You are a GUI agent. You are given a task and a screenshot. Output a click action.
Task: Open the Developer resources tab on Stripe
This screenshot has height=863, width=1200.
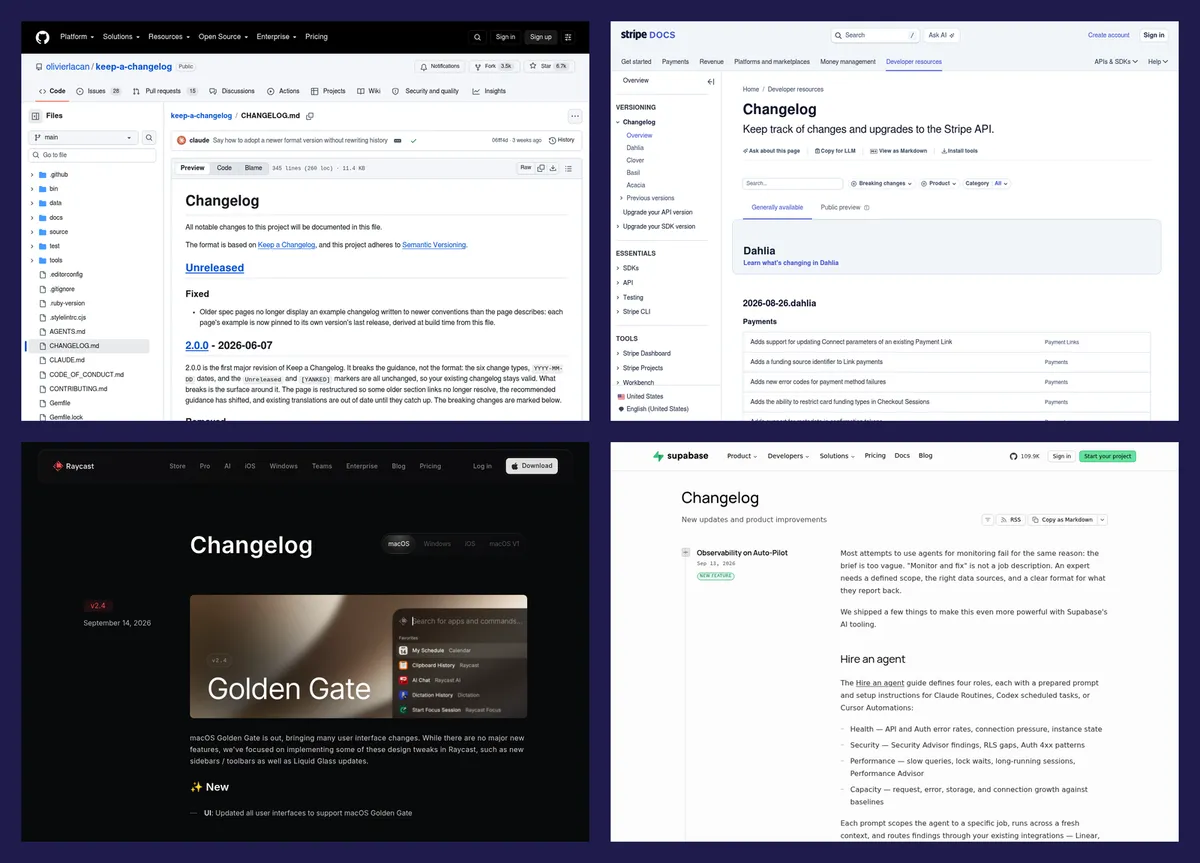point(914,62)
